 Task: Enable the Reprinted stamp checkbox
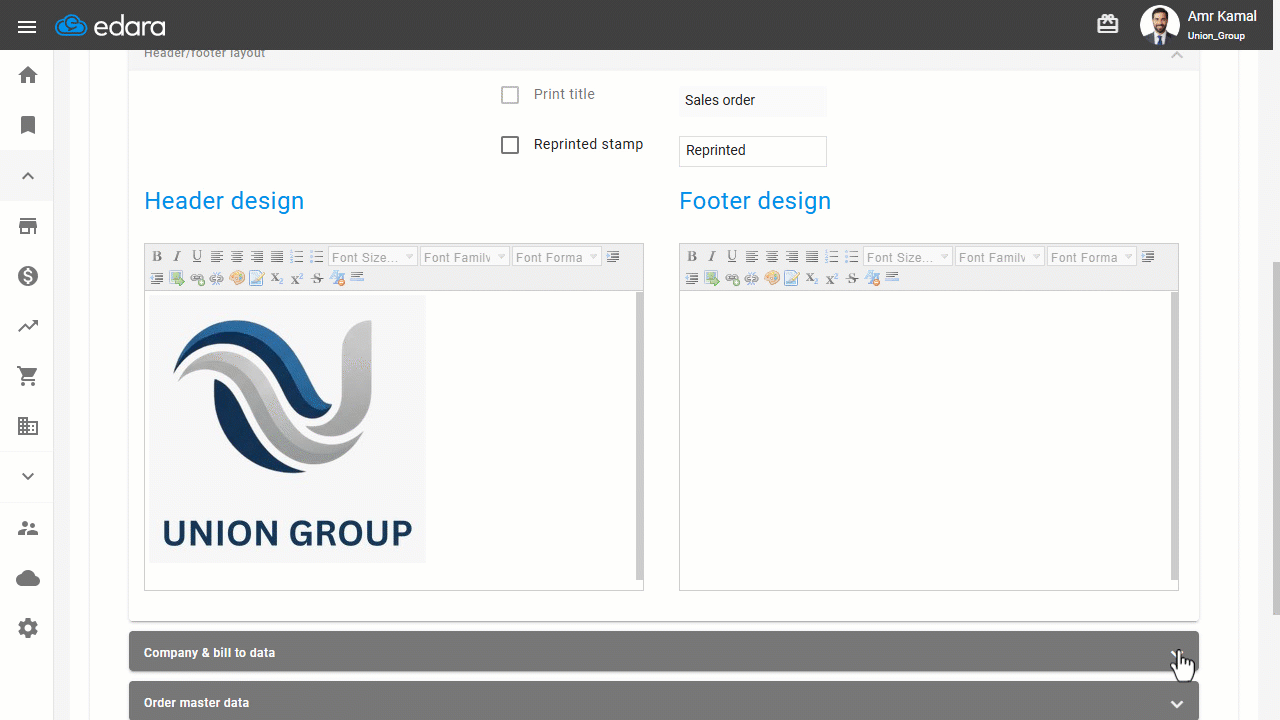tap(510, 145)
